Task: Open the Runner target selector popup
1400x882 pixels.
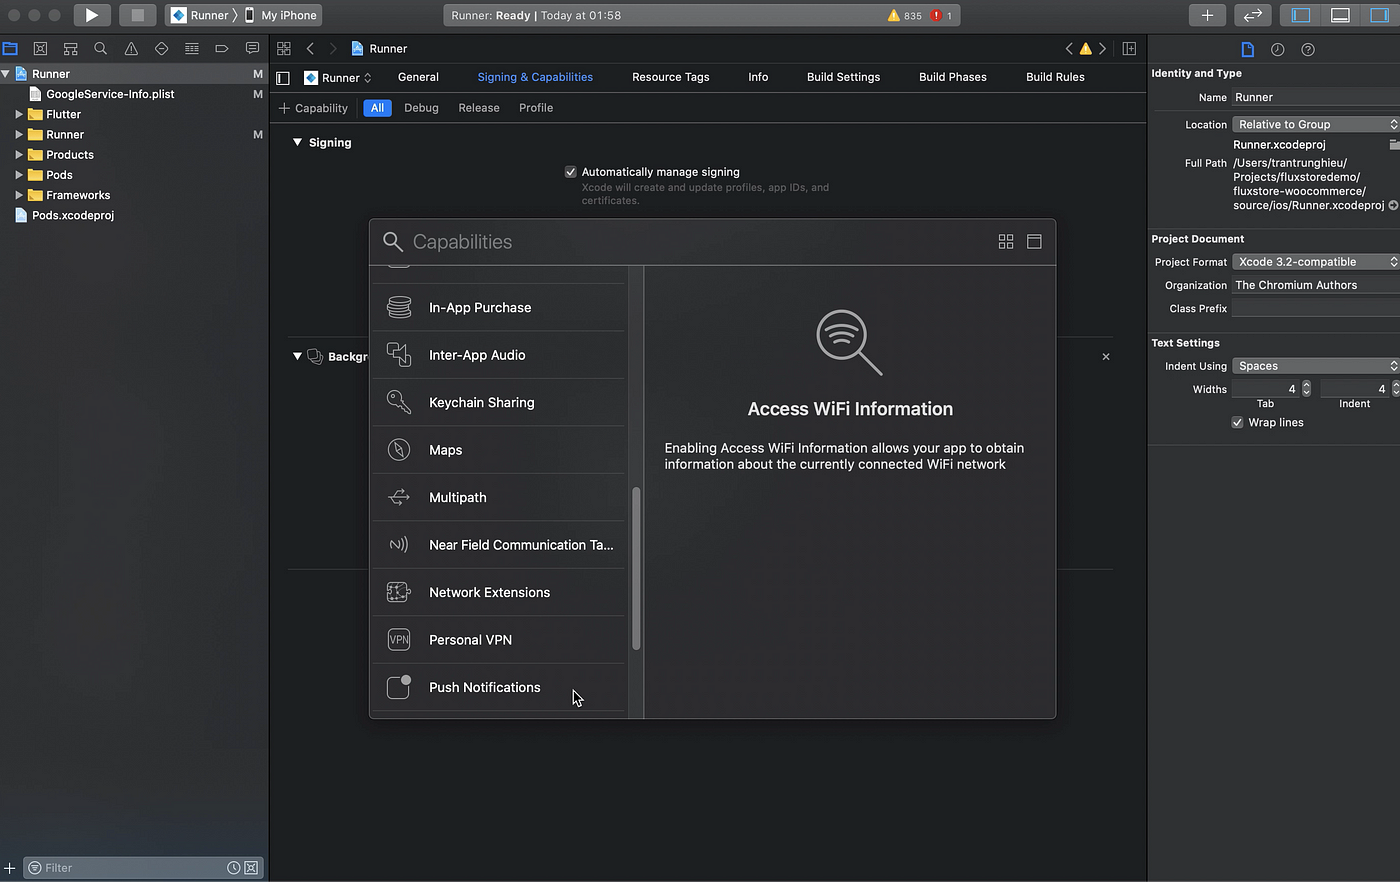Action: click(338, 78)
